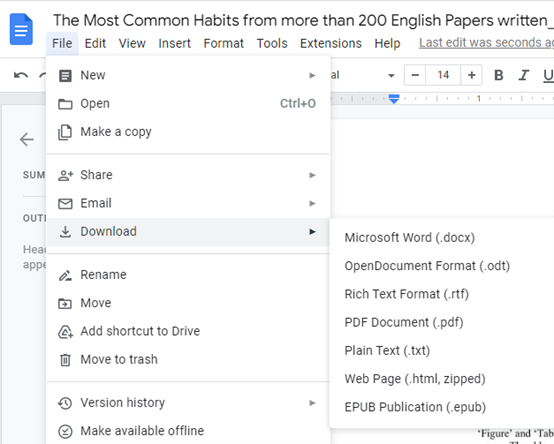Viewport: 554px width, 444px height.
Task: Open the Help menu
Action: 387,43
